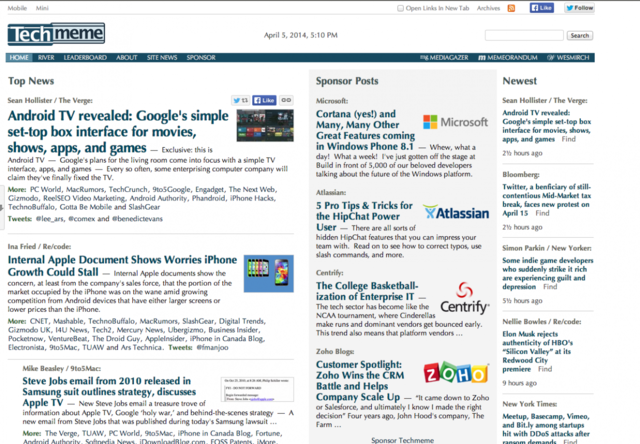Viewport: 640px width, 444px height.
Task: Open the Android TV story thumbnail
Action: click(265, 125)
